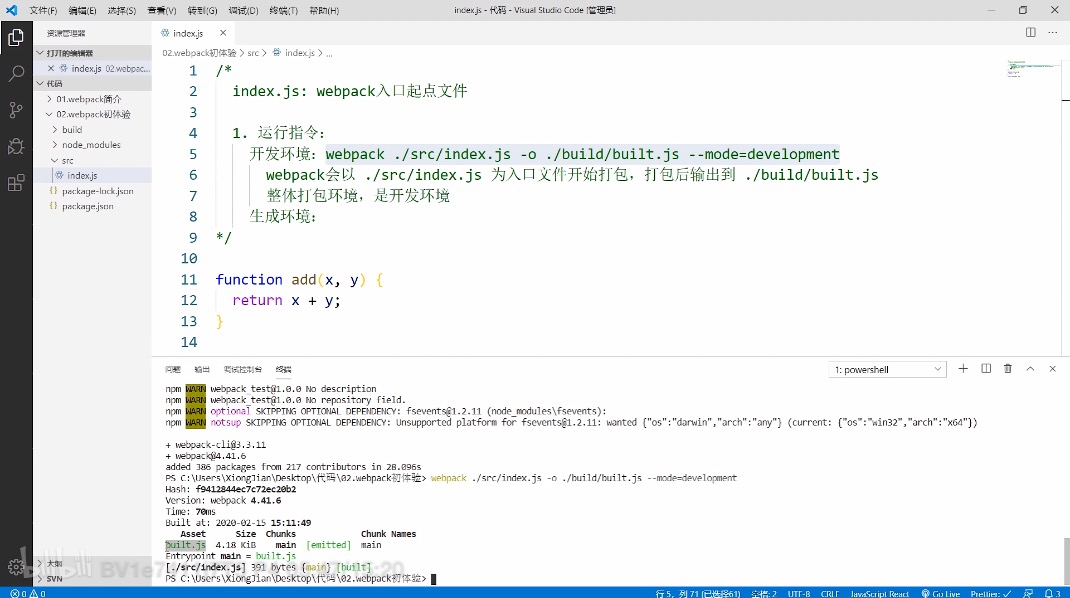This screenshot has width=1070, height=598.
Task: Open the Search view in activity bar
Action: click(x=16, y=73)
